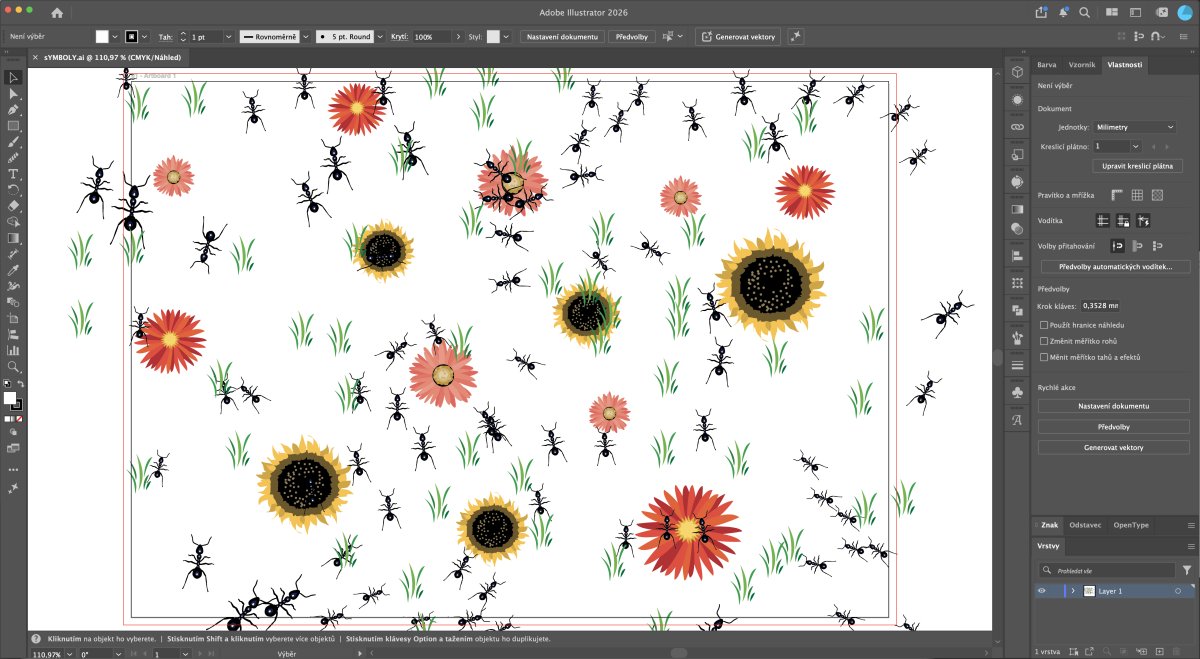Toggle smart guides icon in Vodítka

tap(1143, 220)
